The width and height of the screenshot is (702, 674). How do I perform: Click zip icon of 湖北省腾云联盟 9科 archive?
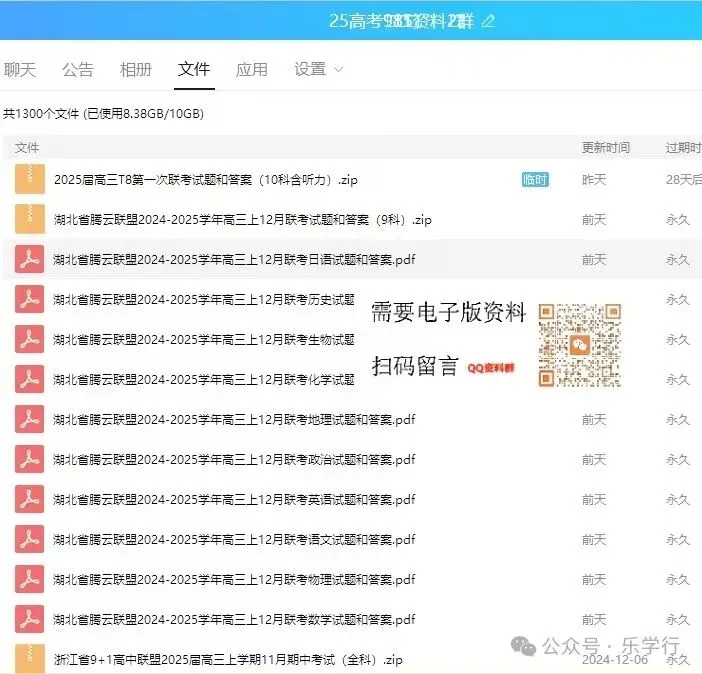30,219
